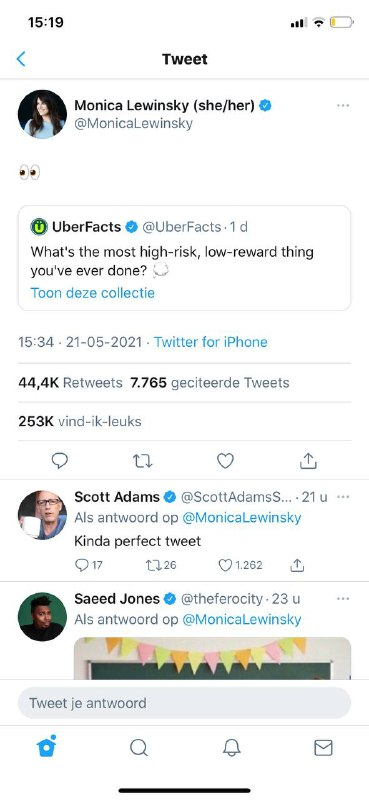Open more options on Saeed Jones' reply
The width and height of the screenshot is (369, 800).
(343, 598)
